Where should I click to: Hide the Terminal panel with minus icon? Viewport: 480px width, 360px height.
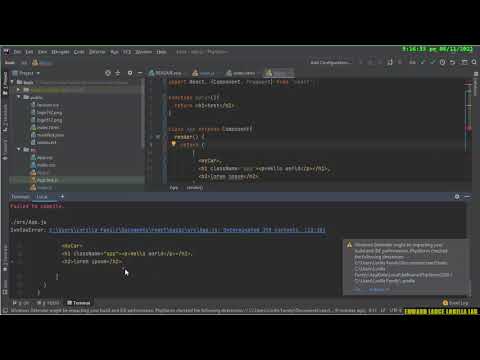[467, 197]
